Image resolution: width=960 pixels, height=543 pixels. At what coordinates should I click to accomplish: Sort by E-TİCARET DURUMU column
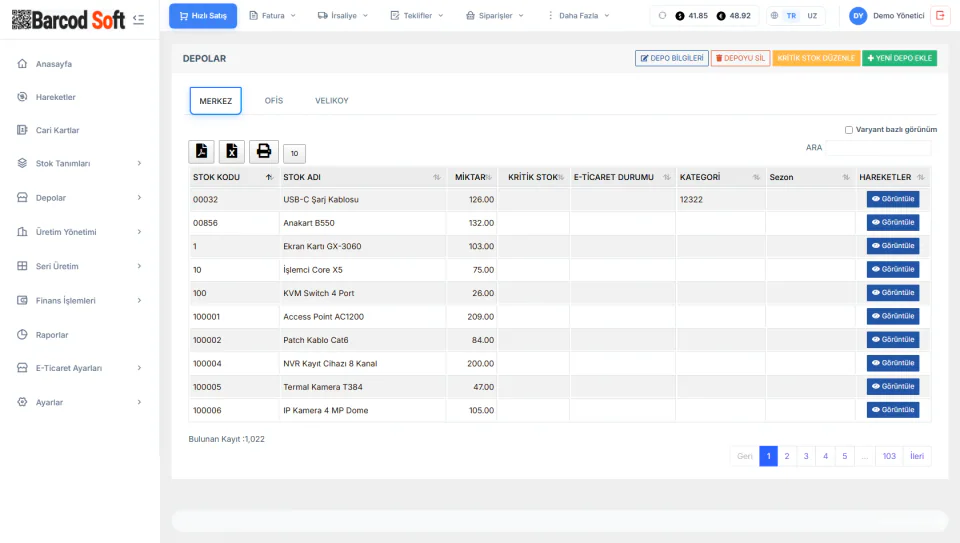[x=622, y=177]
